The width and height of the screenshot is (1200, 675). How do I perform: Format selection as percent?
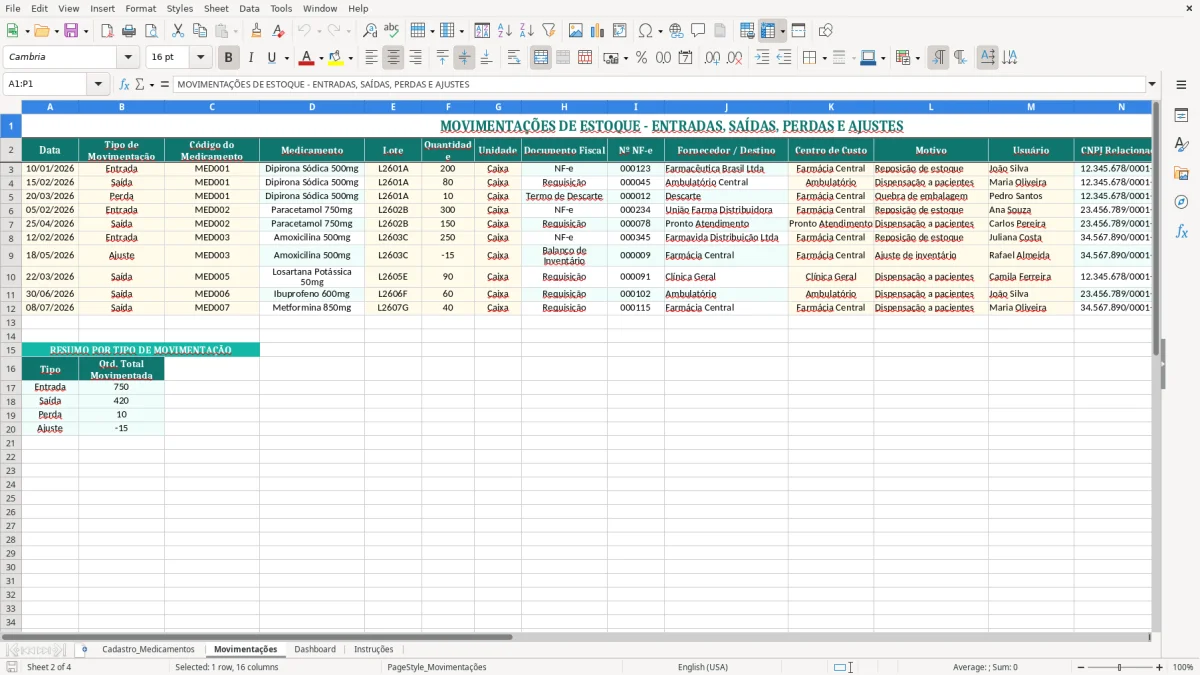[x=641, y=58]
